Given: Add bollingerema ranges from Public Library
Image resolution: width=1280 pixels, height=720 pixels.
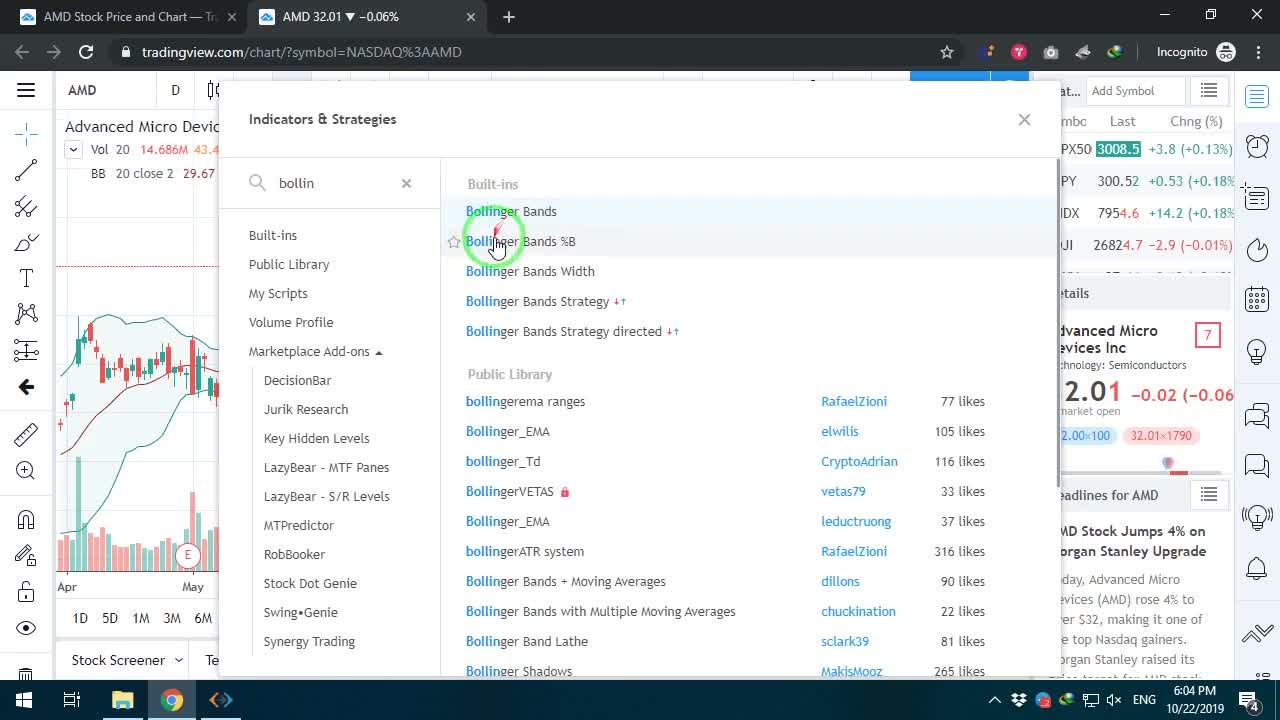Looking at the screenshot, I should [525, 401].
